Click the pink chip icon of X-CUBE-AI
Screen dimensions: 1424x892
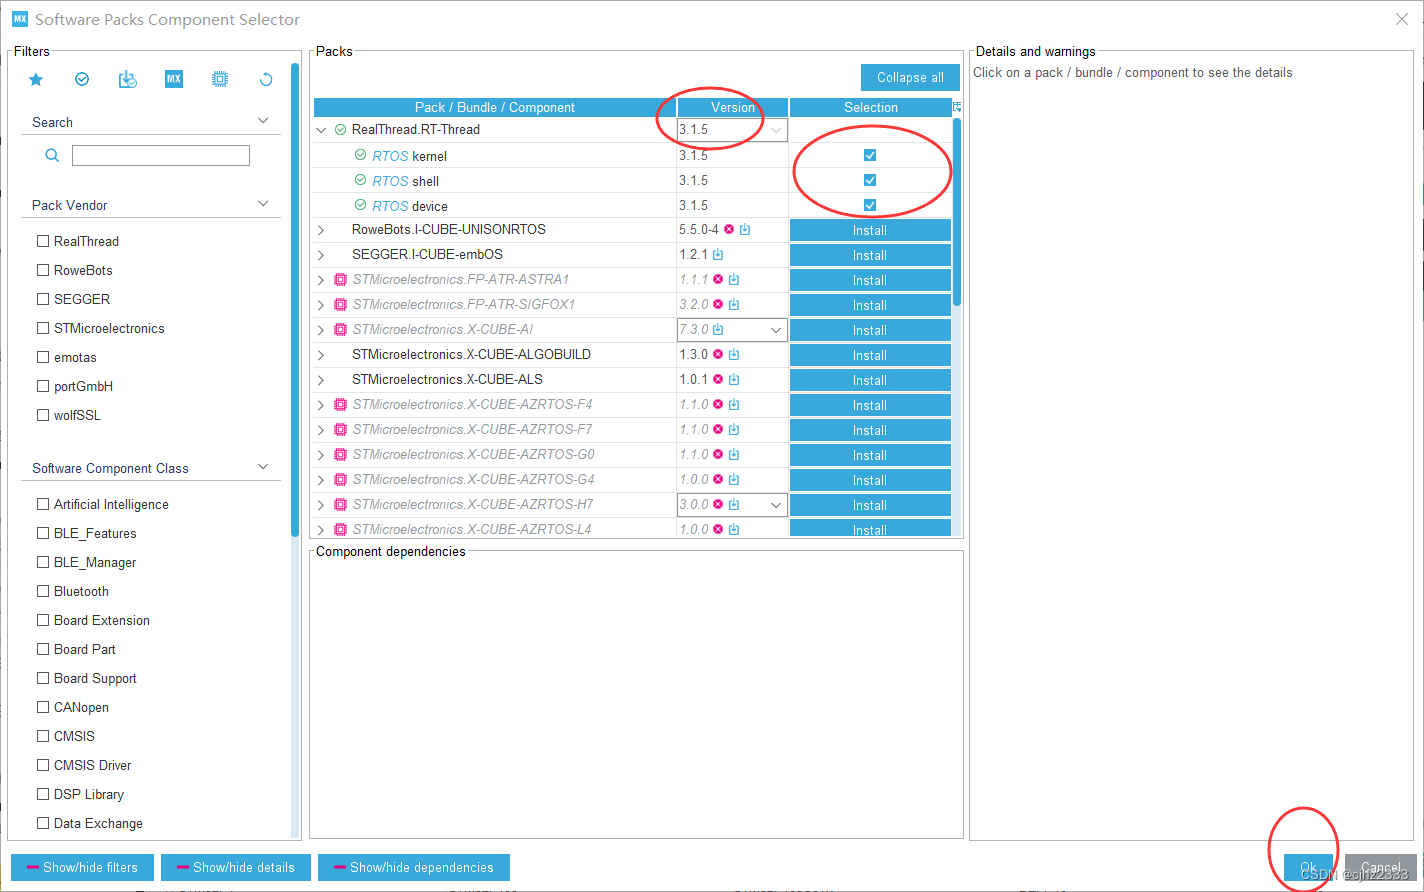[340, 329]
